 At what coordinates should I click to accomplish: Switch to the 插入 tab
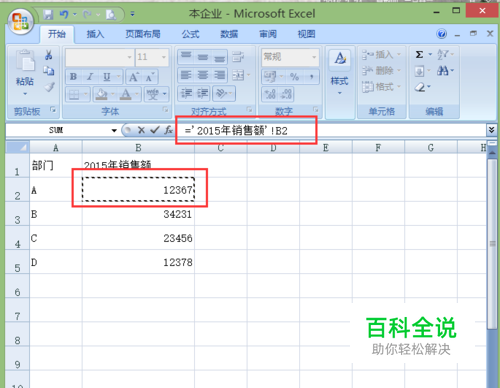click(x=95, y=34)
